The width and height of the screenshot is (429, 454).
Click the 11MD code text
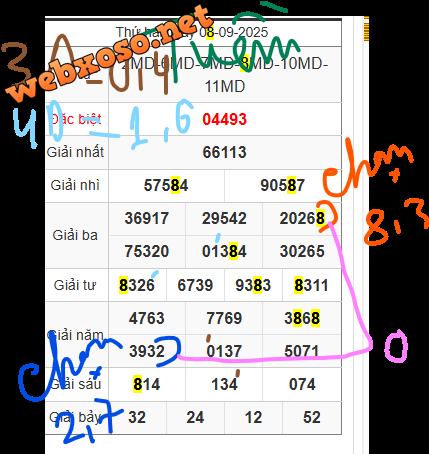pyautogui.click(x=225, y=86)
